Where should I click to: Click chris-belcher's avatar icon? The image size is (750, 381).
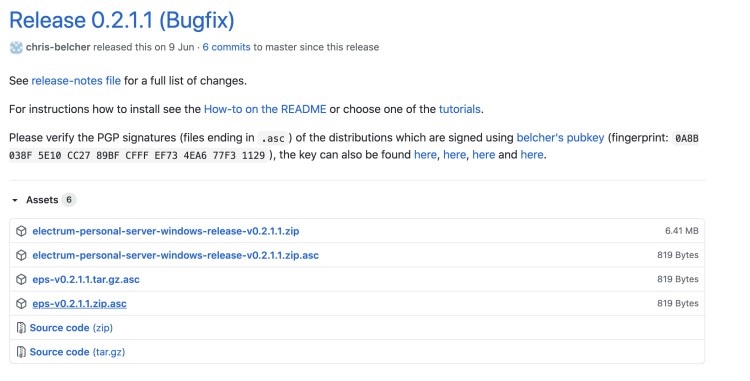tap(16, 47)
